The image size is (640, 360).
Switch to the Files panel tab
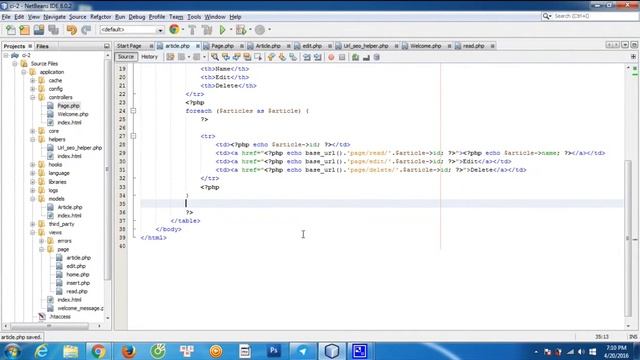(42, 46)
